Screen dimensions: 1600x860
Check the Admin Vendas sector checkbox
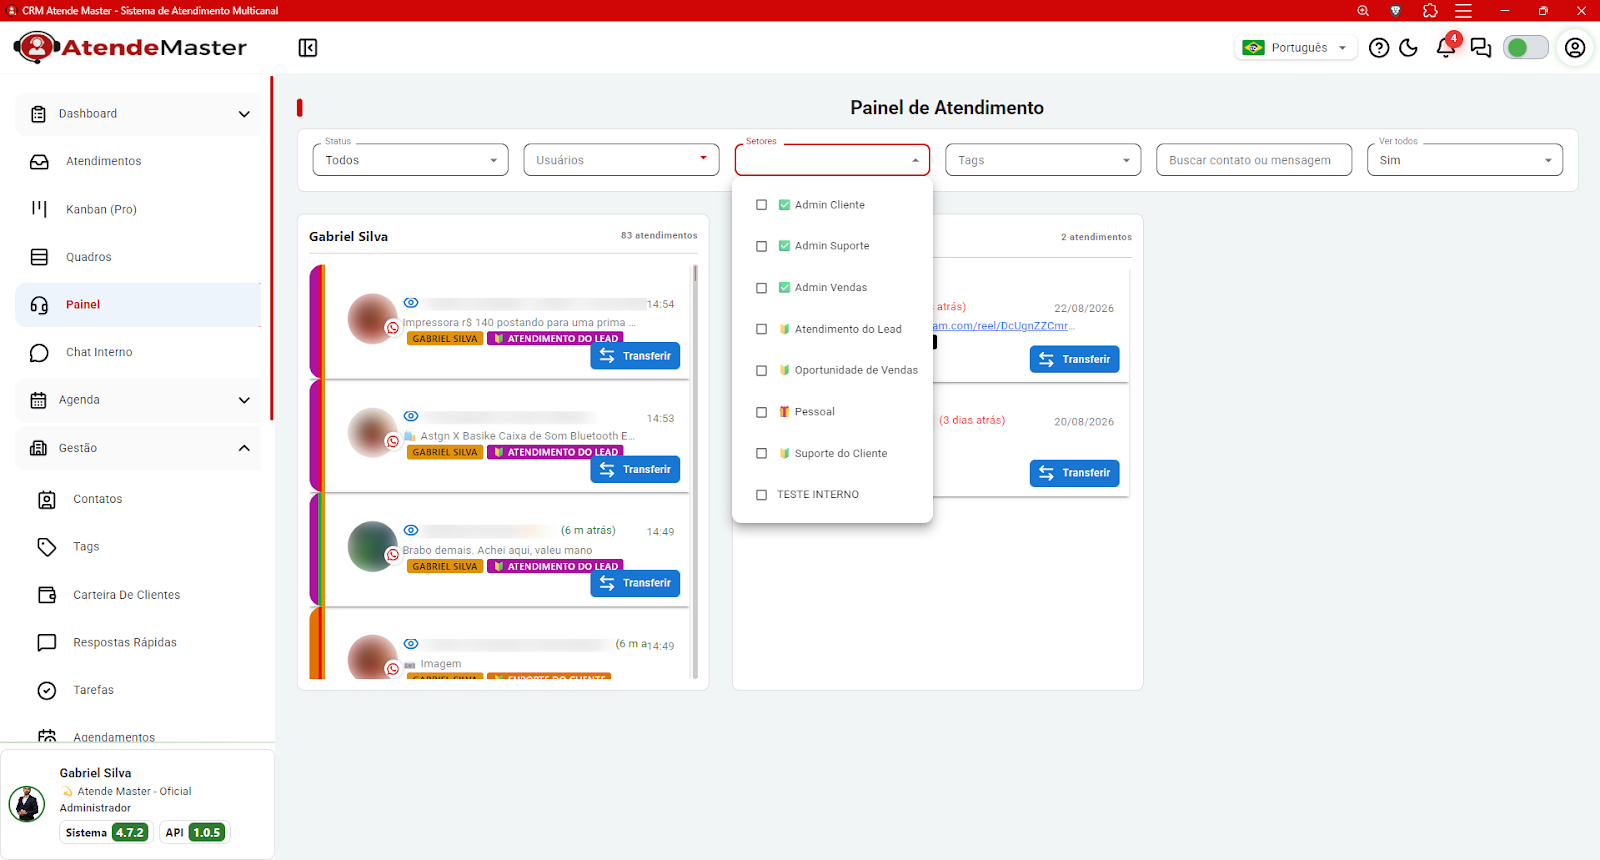click(x=761, y=288)
